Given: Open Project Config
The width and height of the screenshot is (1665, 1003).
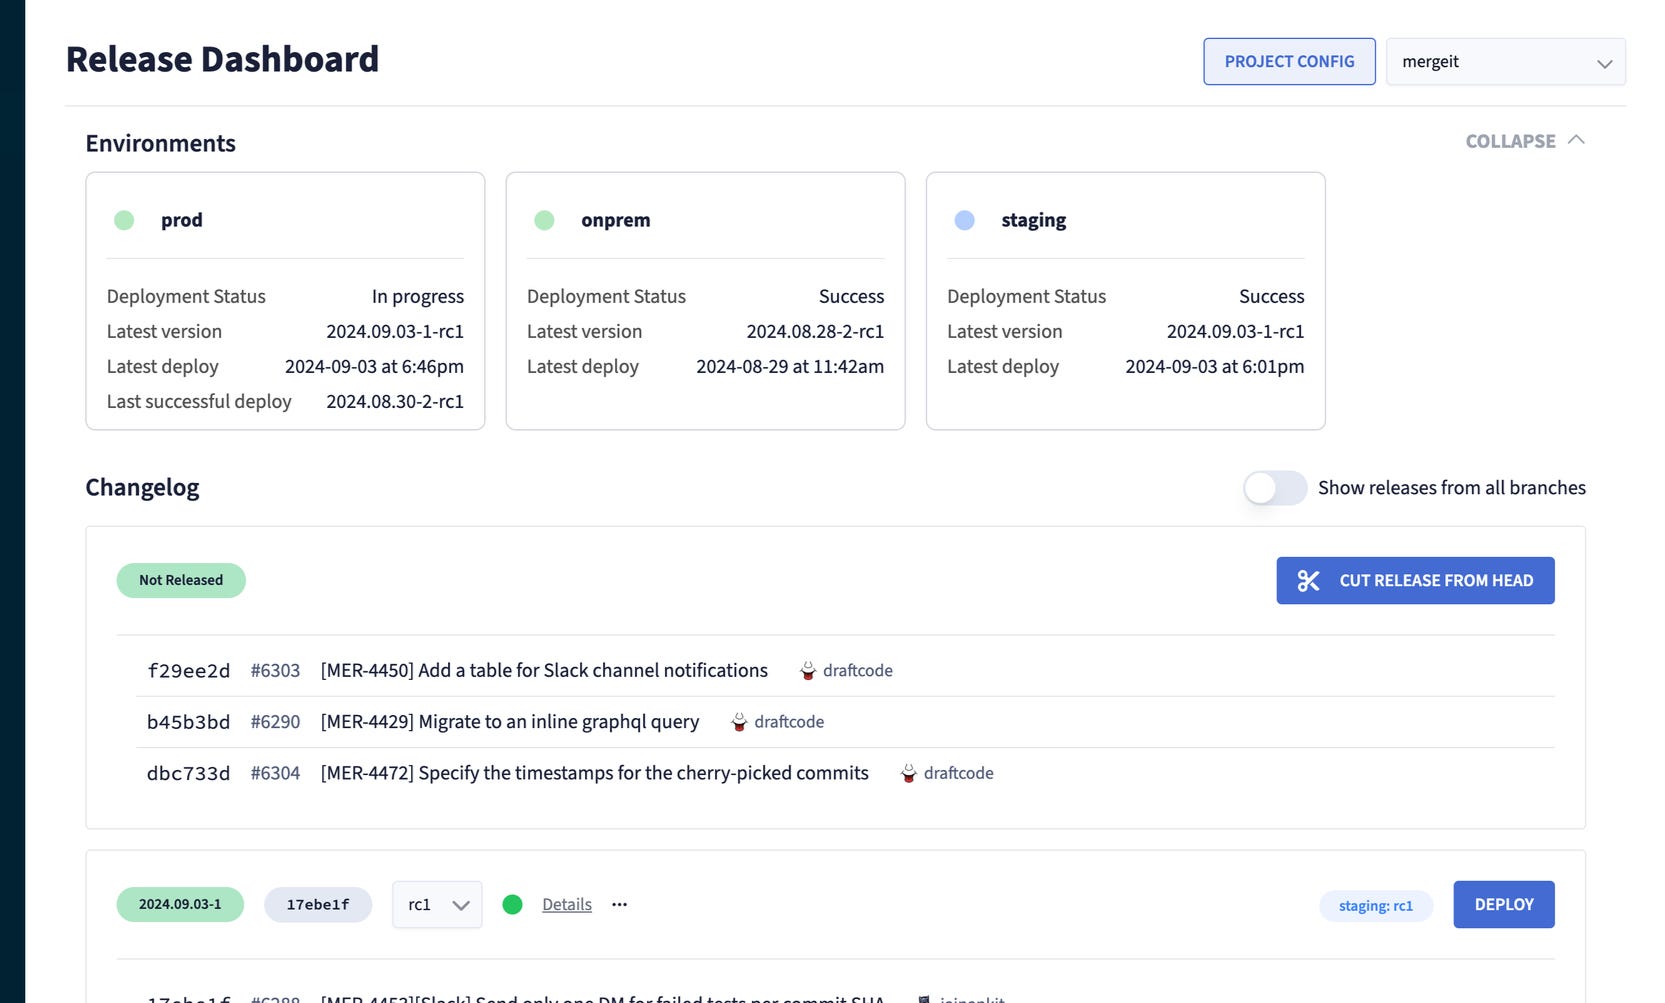Looking at the screenshot, I should click(x=1289, y=61).
